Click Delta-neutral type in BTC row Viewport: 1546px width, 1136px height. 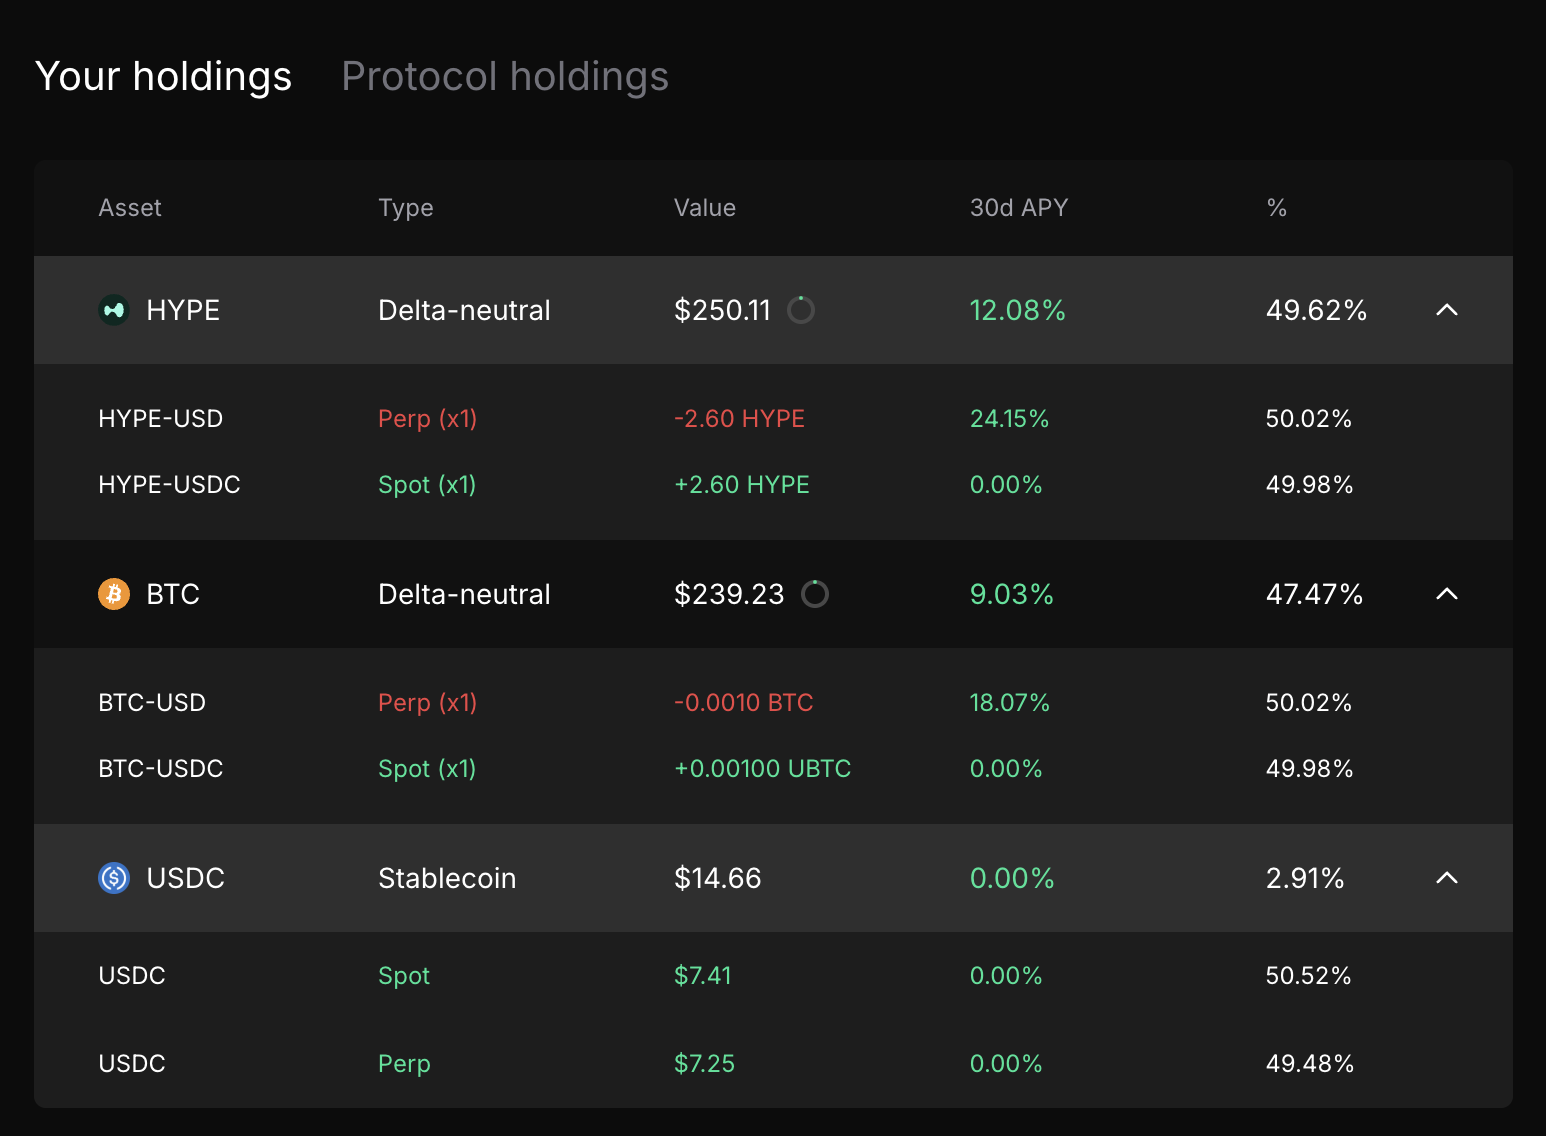(464, 594)
